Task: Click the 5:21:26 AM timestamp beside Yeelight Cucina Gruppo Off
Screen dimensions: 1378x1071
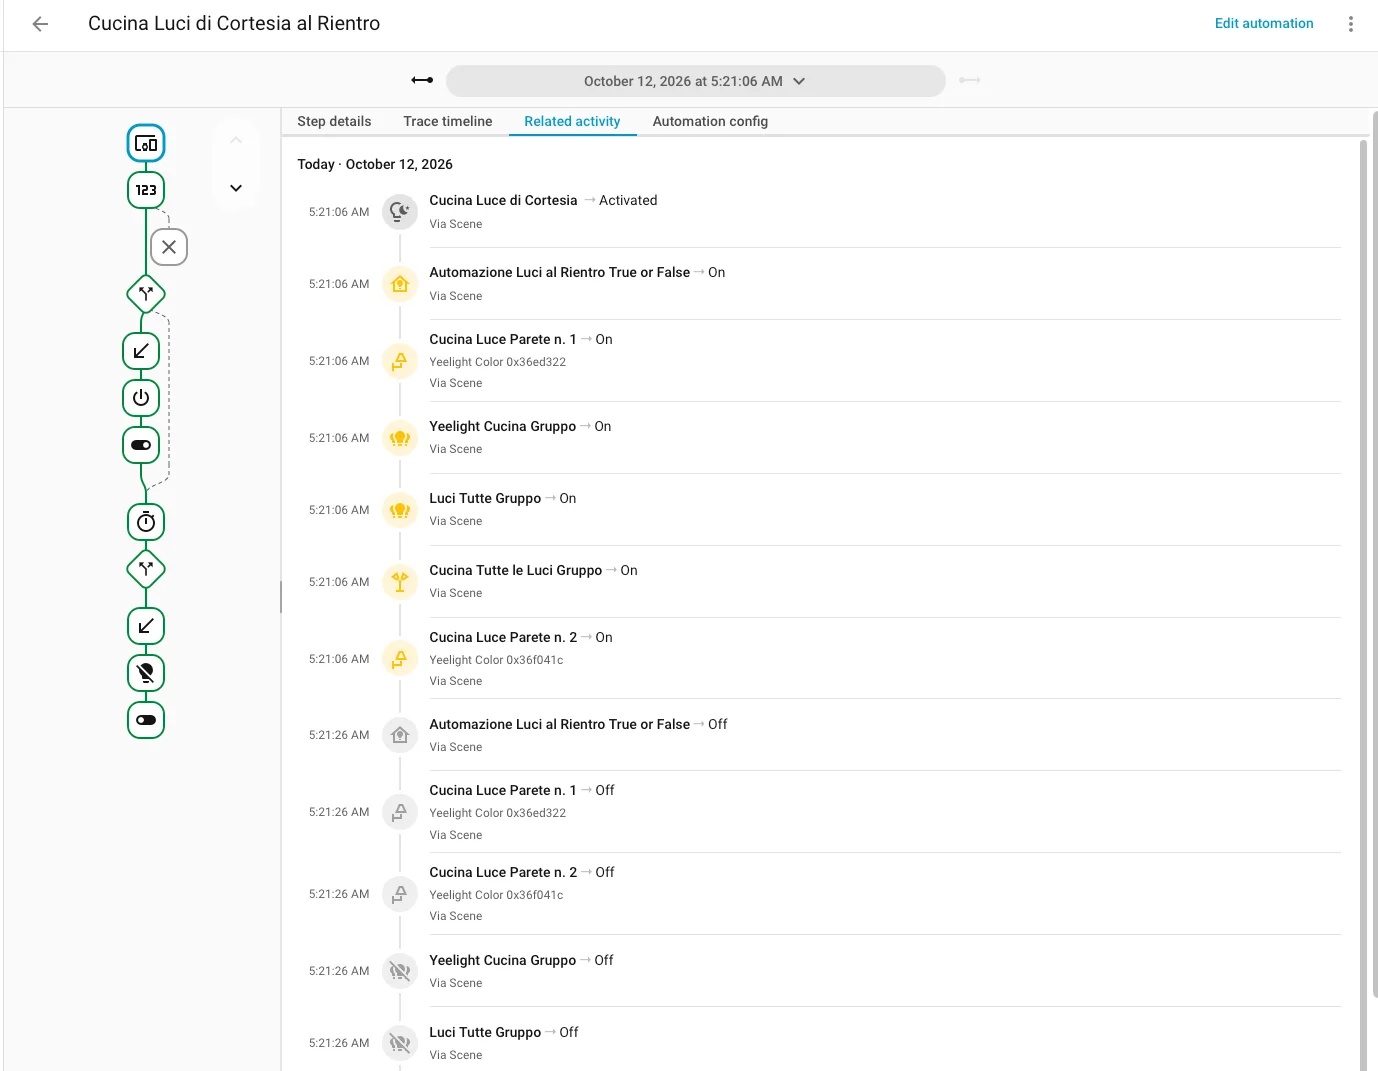Action: pyautogui.click(x=339, y=971)
